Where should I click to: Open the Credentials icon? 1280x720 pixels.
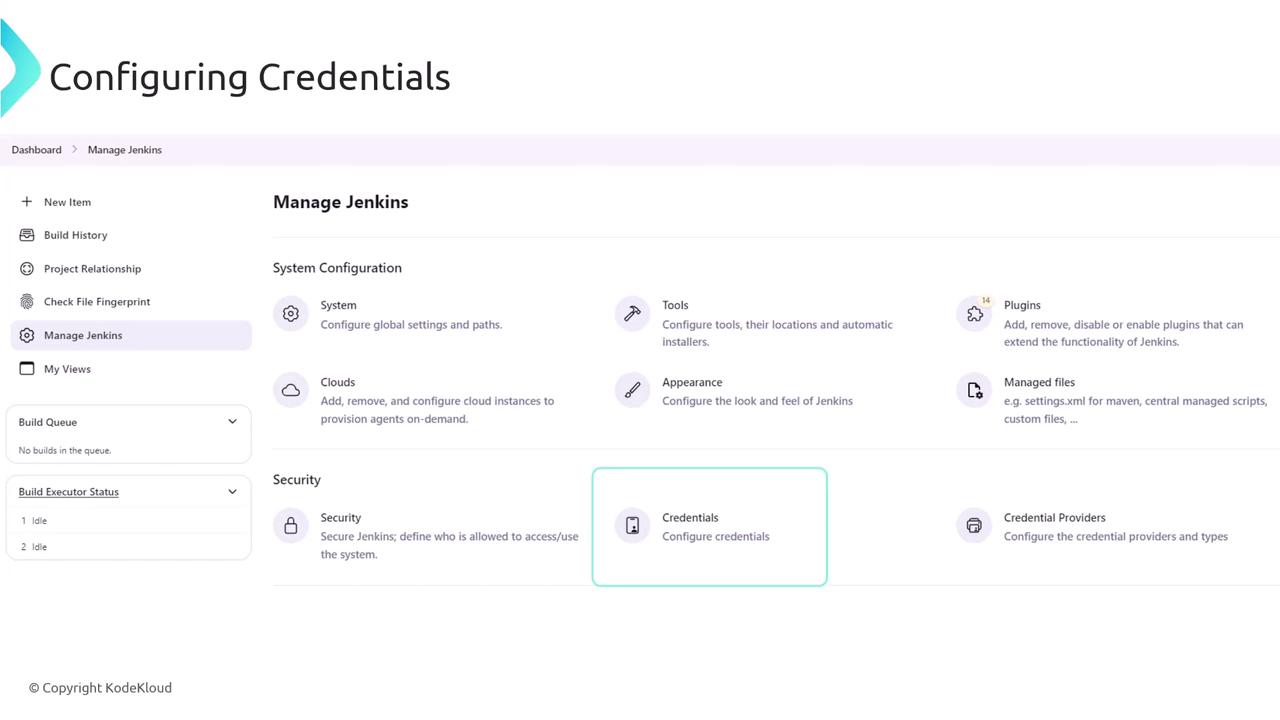tap(632, 526)
